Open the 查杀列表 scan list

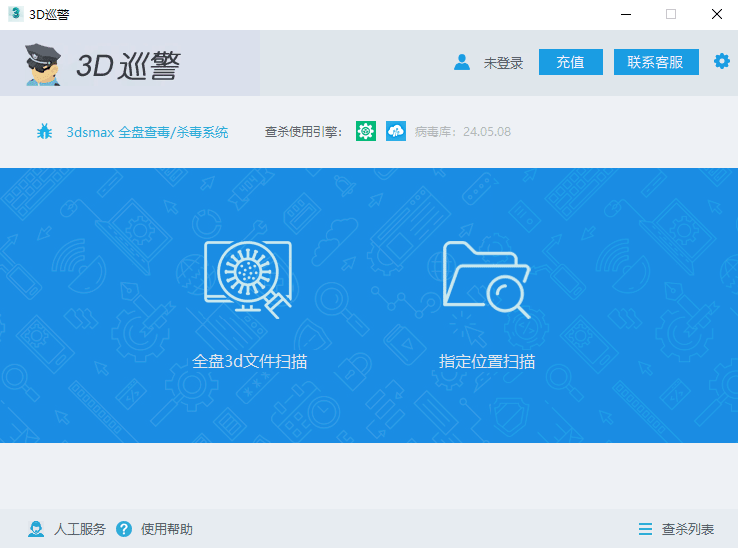(x=688, y=529)
